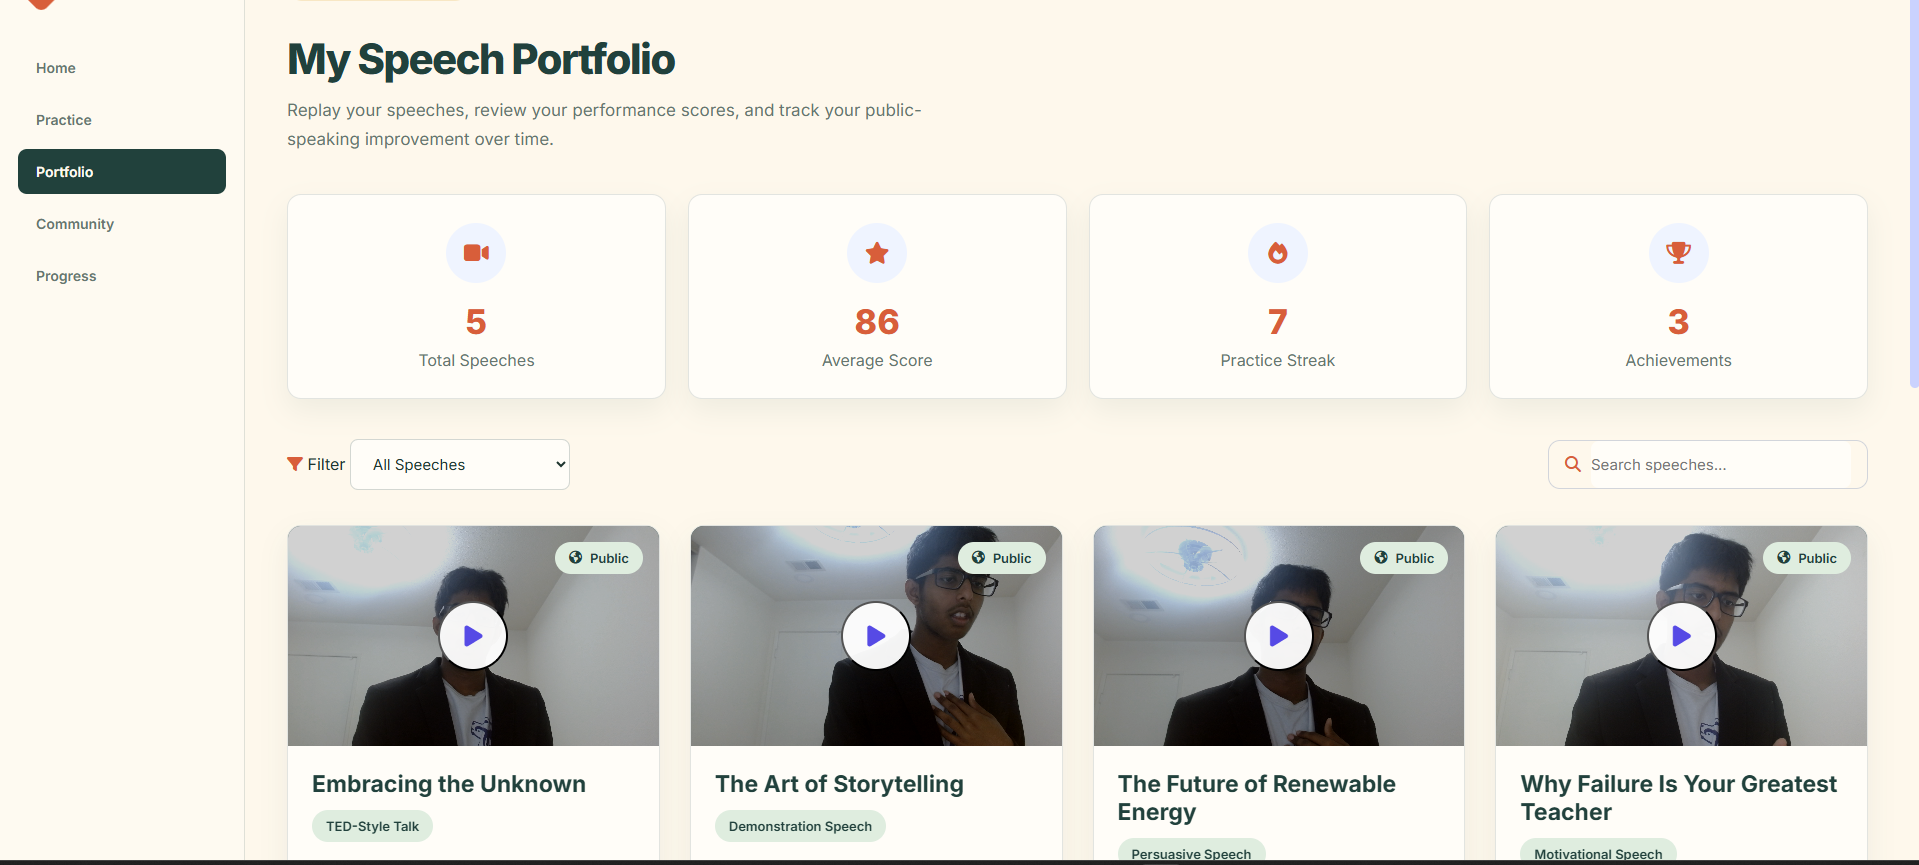Viewport: 1919px width, 865px height.
Task: Toggle Public badge on Embracing the Unknown
Action: 599,558
